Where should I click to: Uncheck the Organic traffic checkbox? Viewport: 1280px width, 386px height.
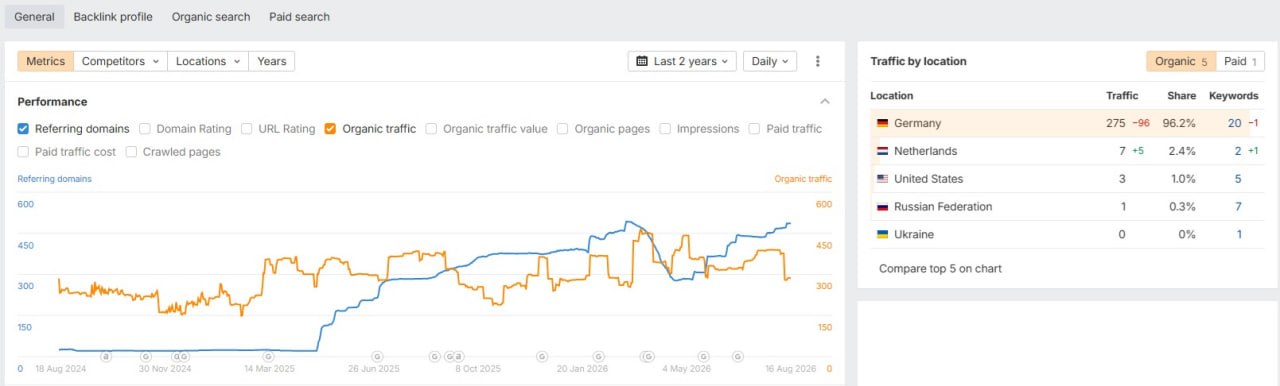330,129
